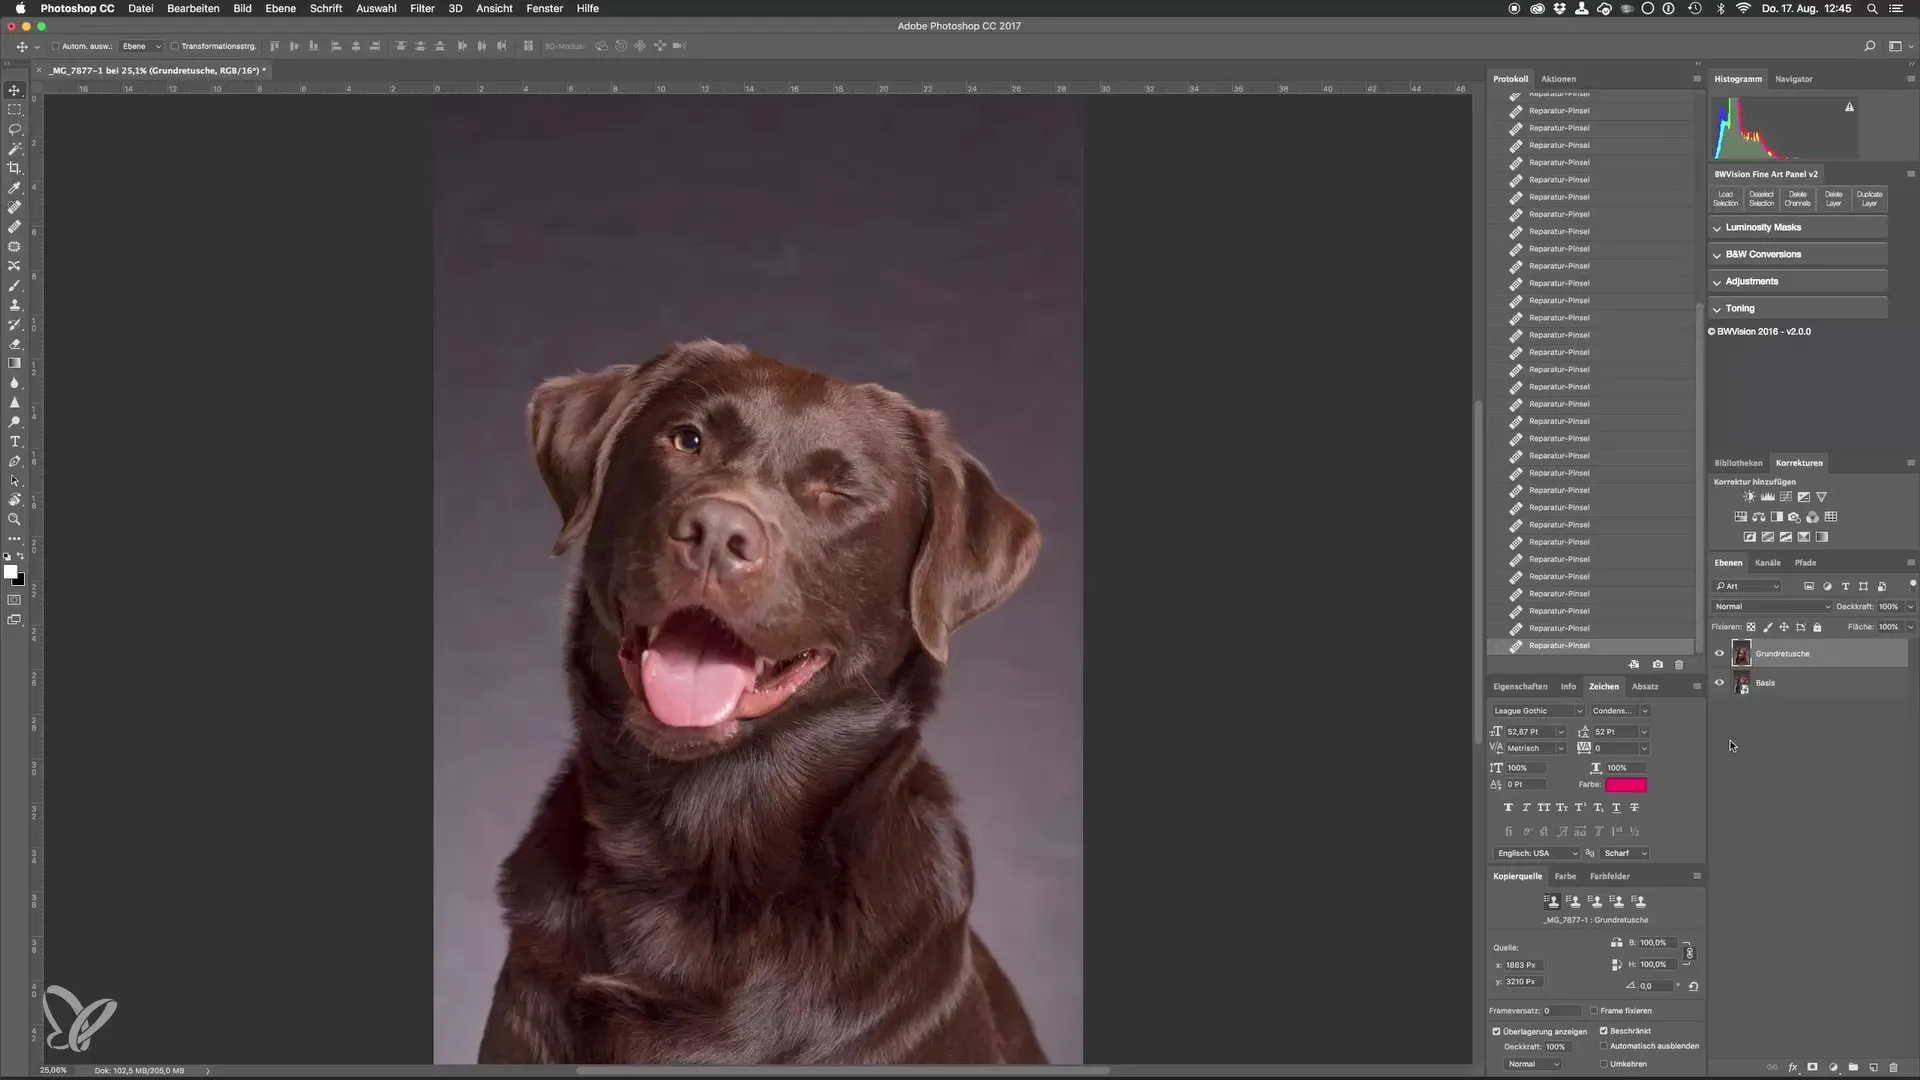The height and width of the screenshot is (1080, 1920).
Task: Delete layer with trash icon
Action: (x=1893, y=1067)
